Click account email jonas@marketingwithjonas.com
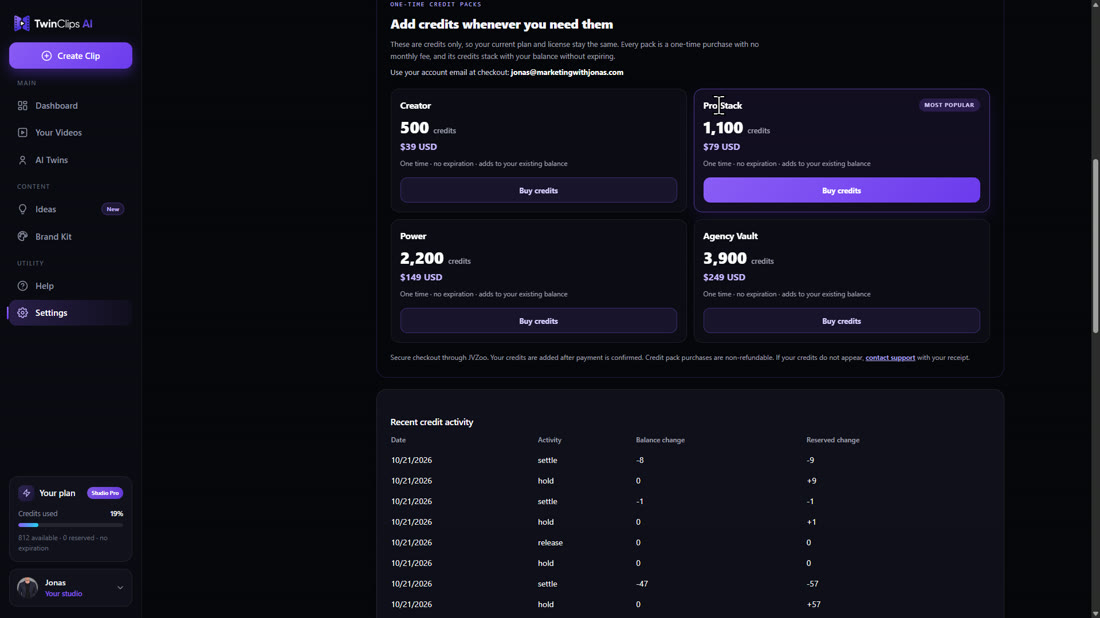The image size is (1100, 618). 567,72
